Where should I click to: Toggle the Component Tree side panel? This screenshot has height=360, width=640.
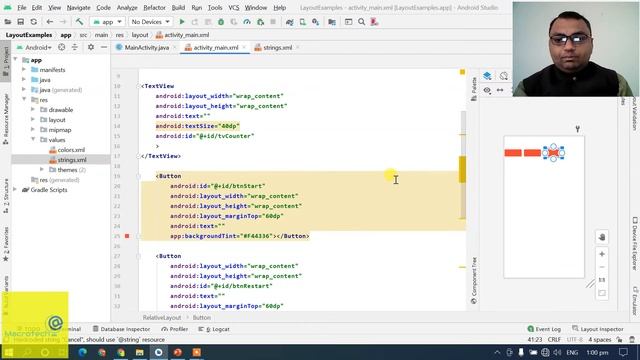473,281
